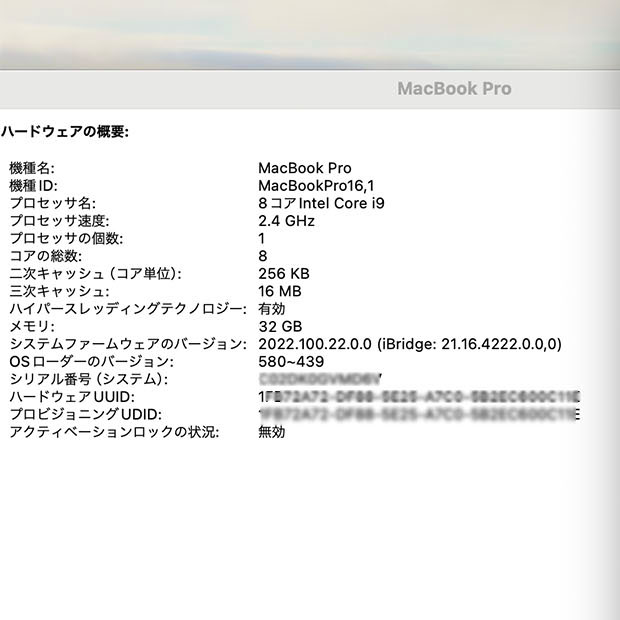Click the メモリ label
This screenshot has height=620, width=620.
tap(32, 327)
